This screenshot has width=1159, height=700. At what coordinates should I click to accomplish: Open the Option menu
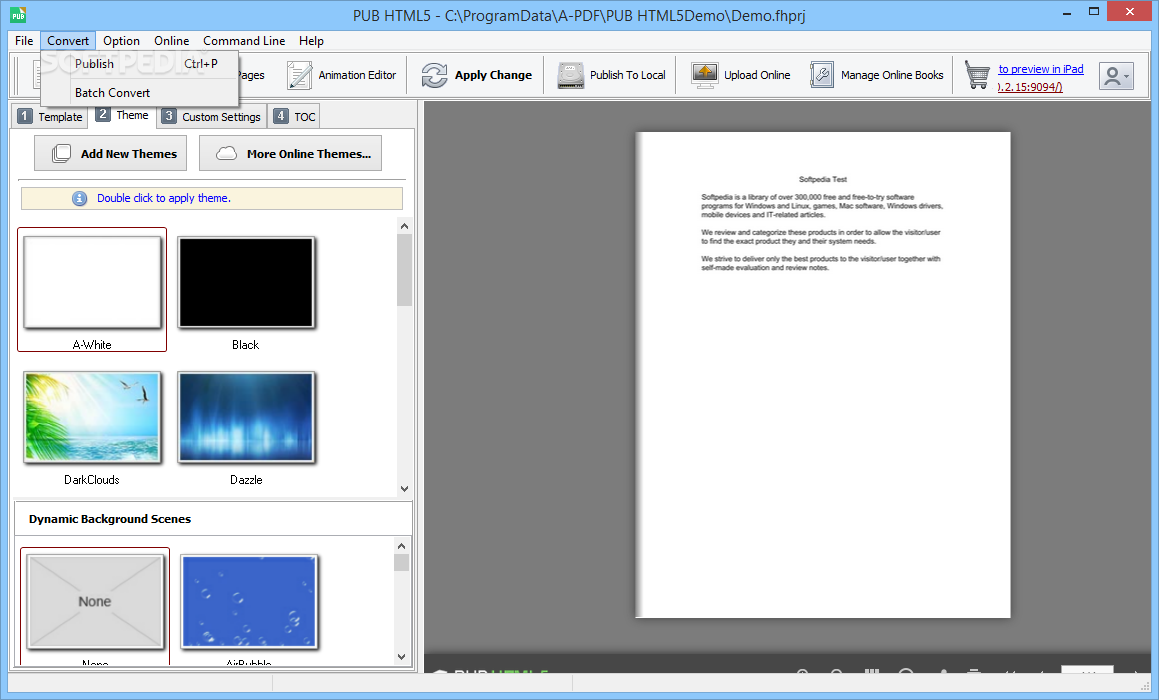(121, 41)
